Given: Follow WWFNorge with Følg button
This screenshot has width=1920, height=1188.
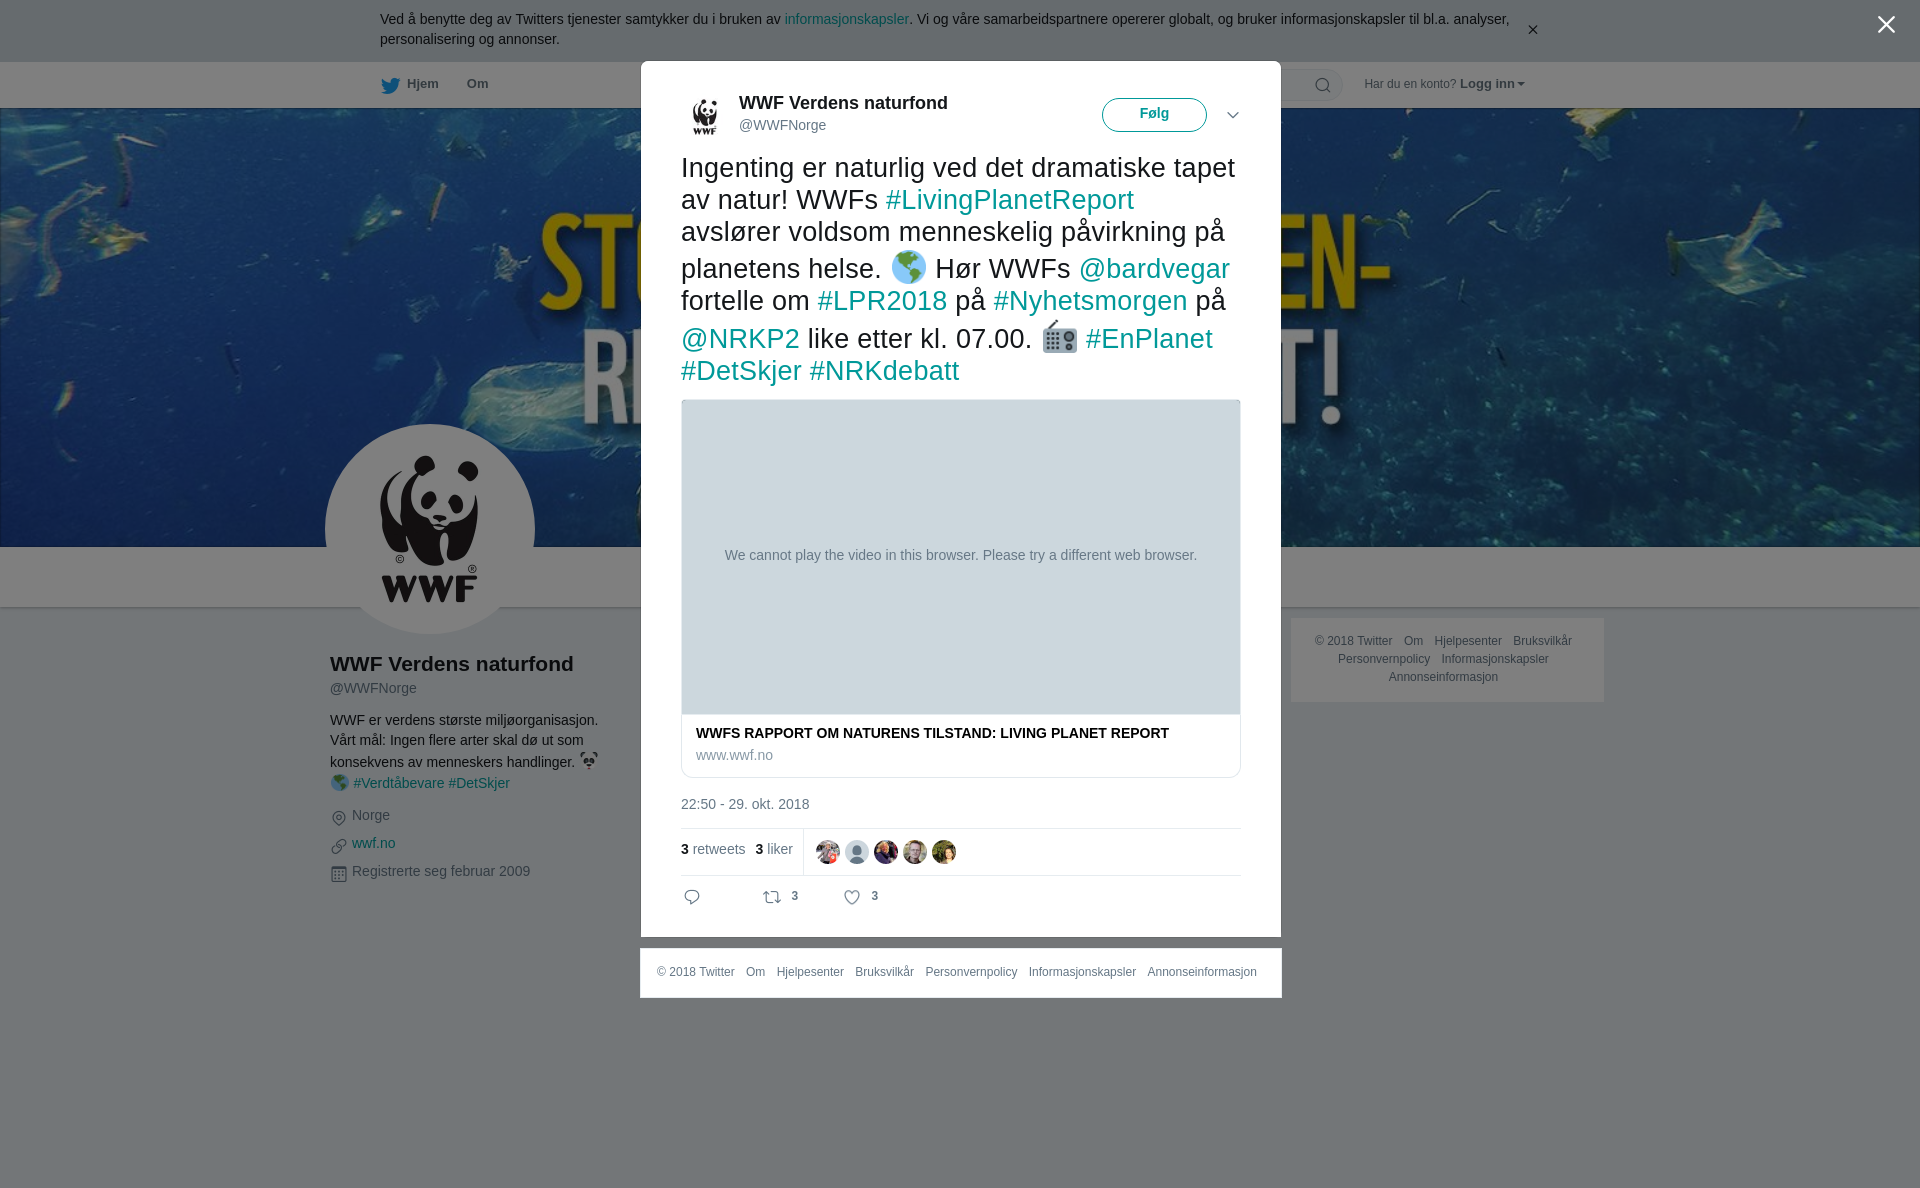Looking at the screenshot, I should coord(1154,115).
